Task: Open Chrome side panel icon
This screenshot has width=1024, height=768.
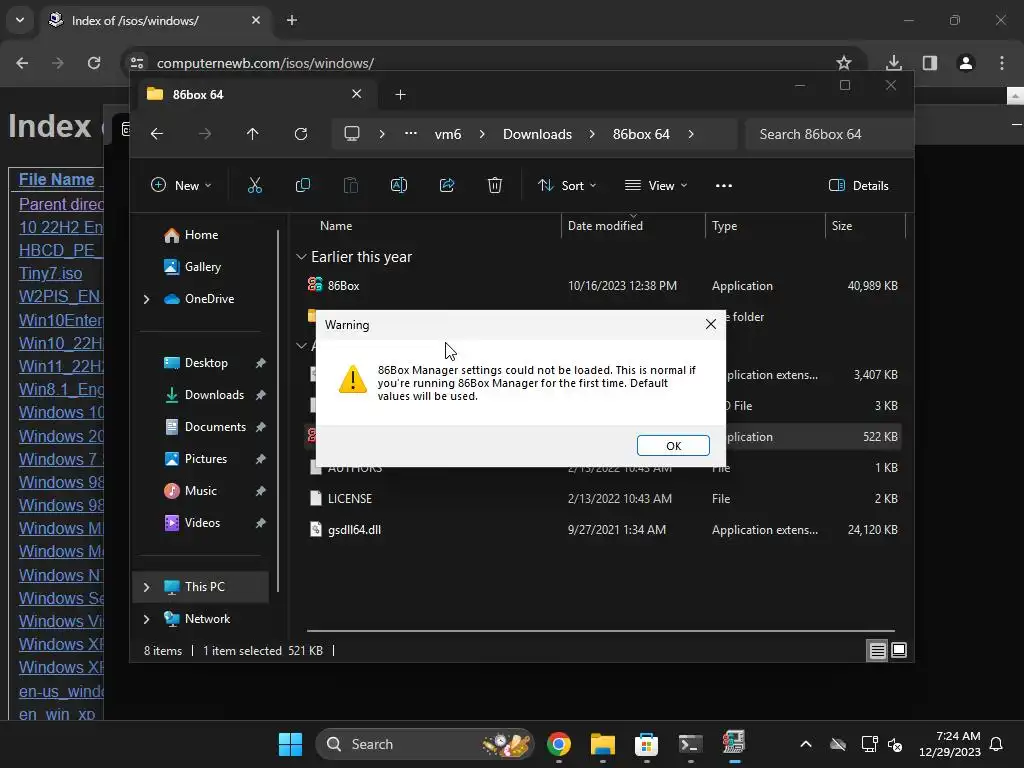Action: (929, 63)
